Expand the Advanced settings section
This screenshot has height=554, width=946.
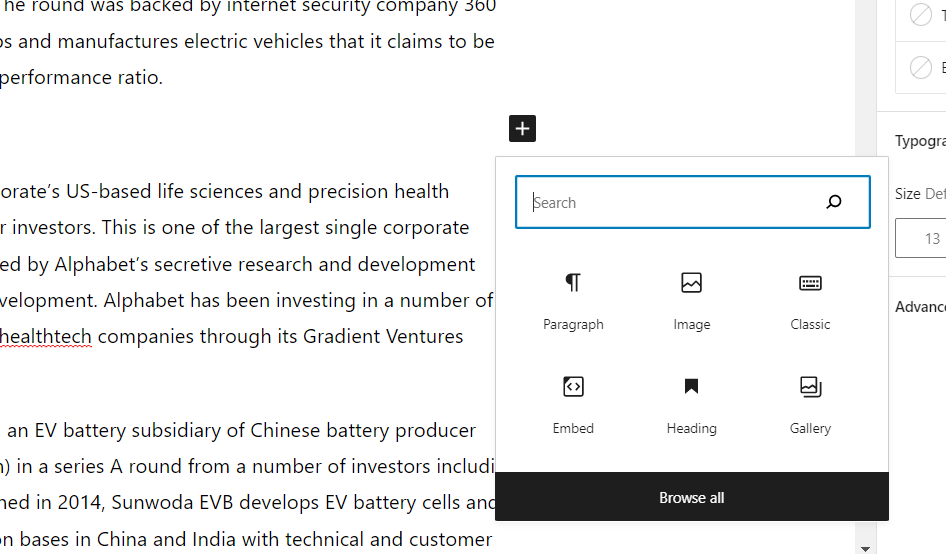(x=919, y=307)
